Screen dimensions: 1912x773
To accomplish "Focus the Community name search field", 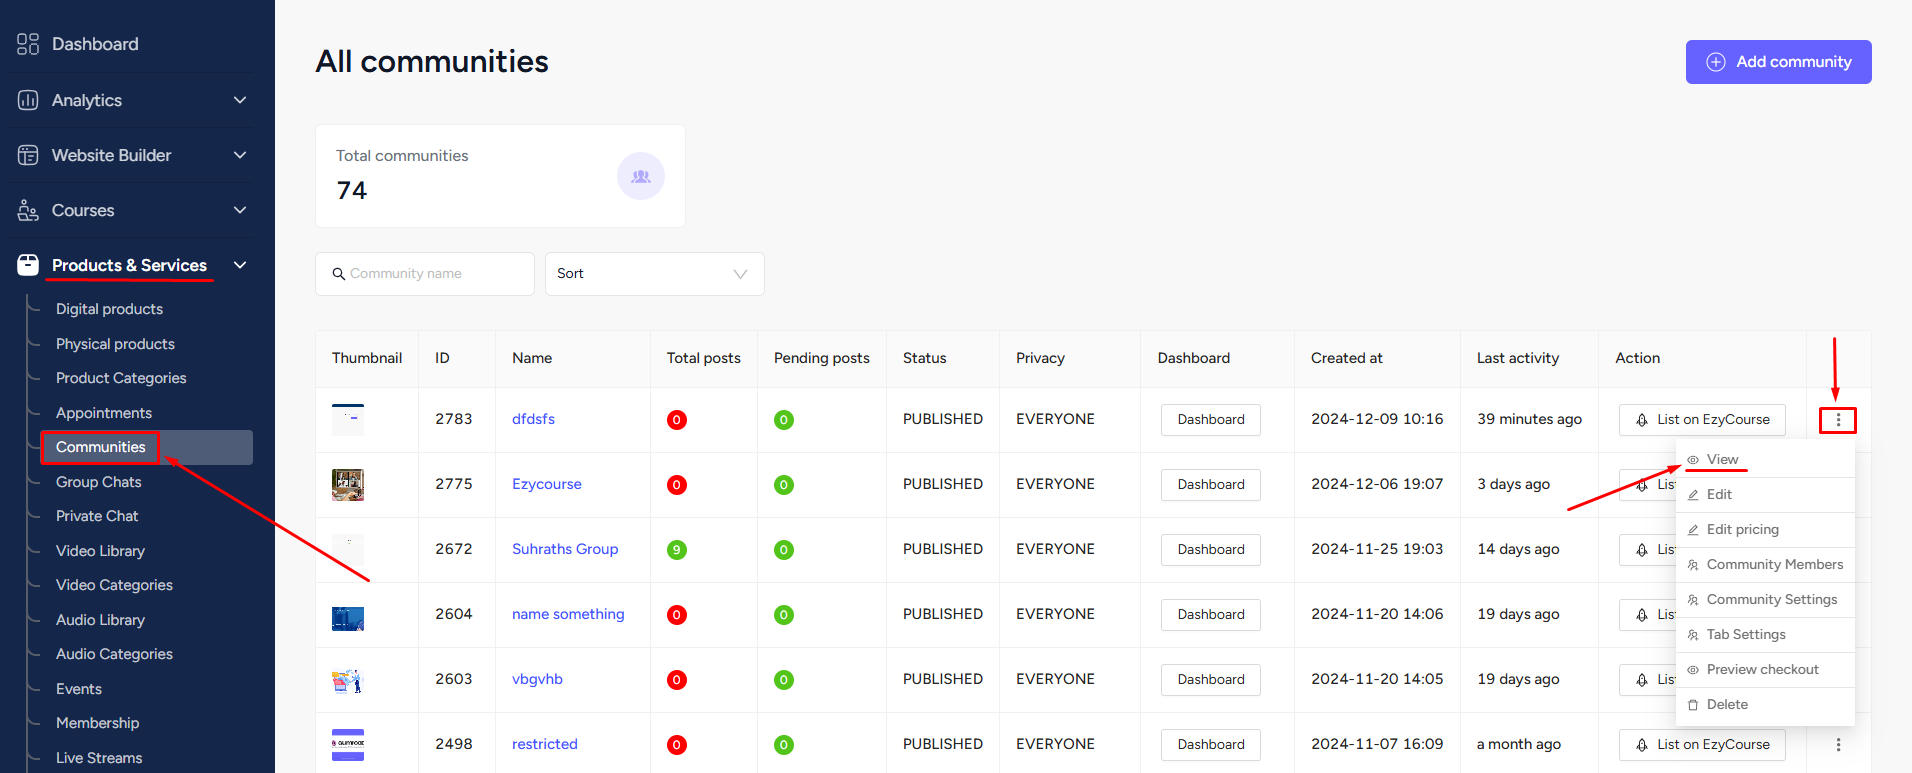I will (425, 274).
